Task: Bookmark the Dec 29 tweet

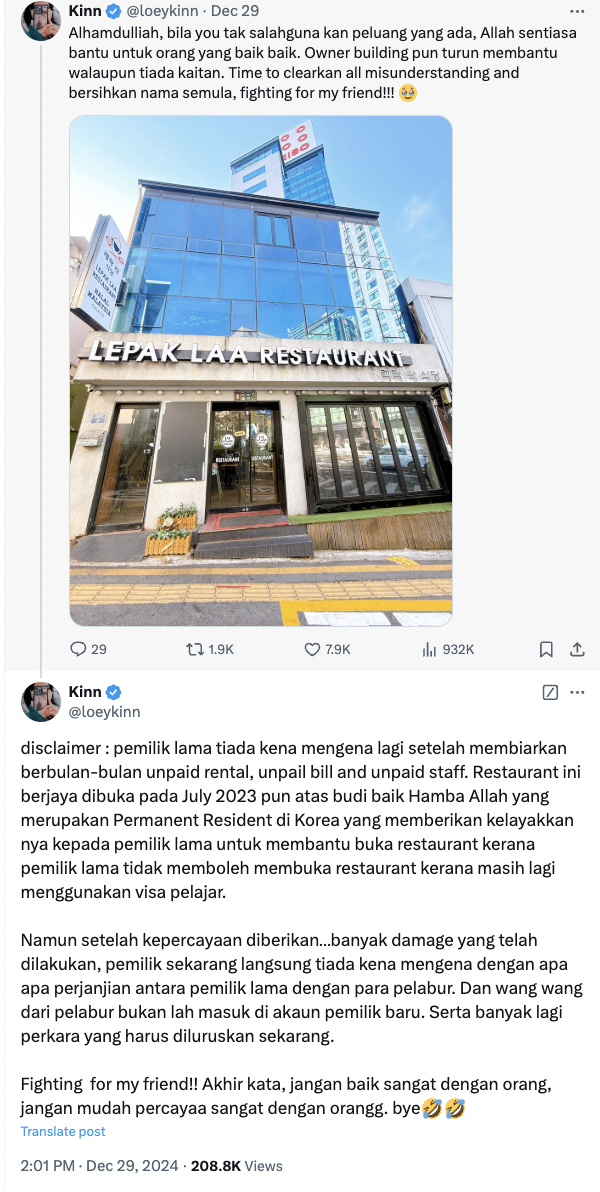Action: (x=546, y=649)
